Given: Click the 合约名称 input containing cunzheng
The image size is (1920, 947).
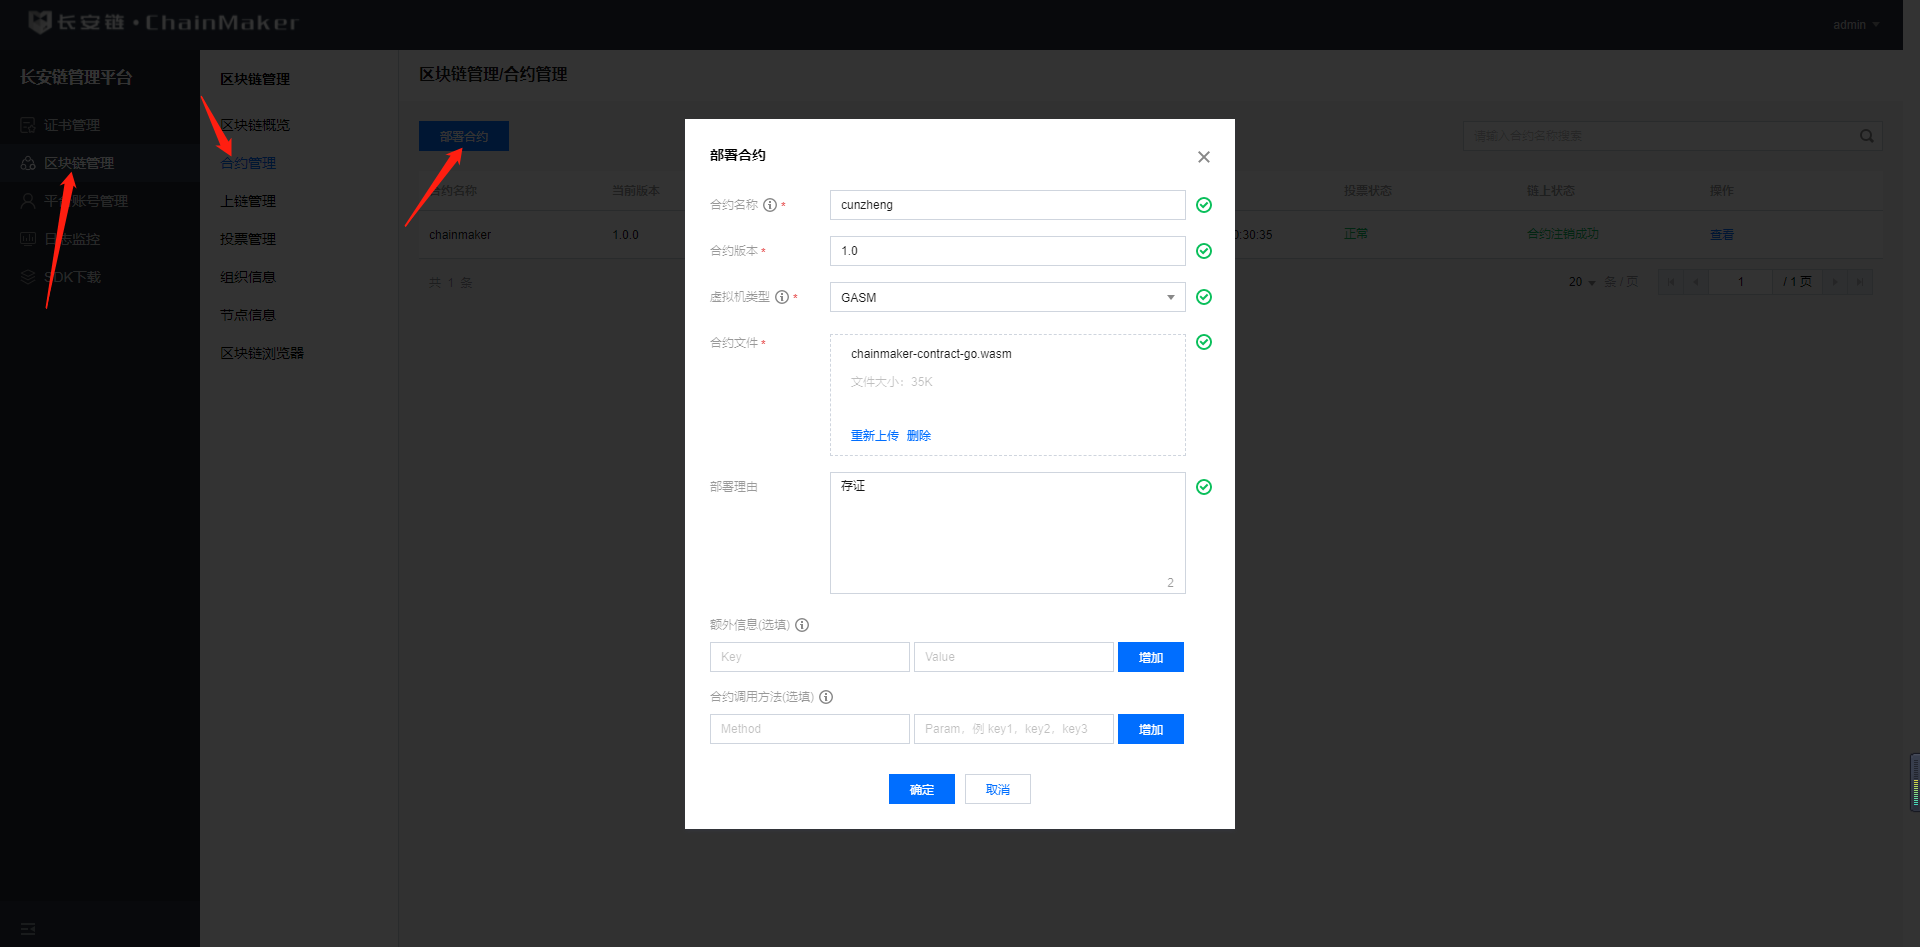Looking at the screenshot, I should coord(1007,205).
